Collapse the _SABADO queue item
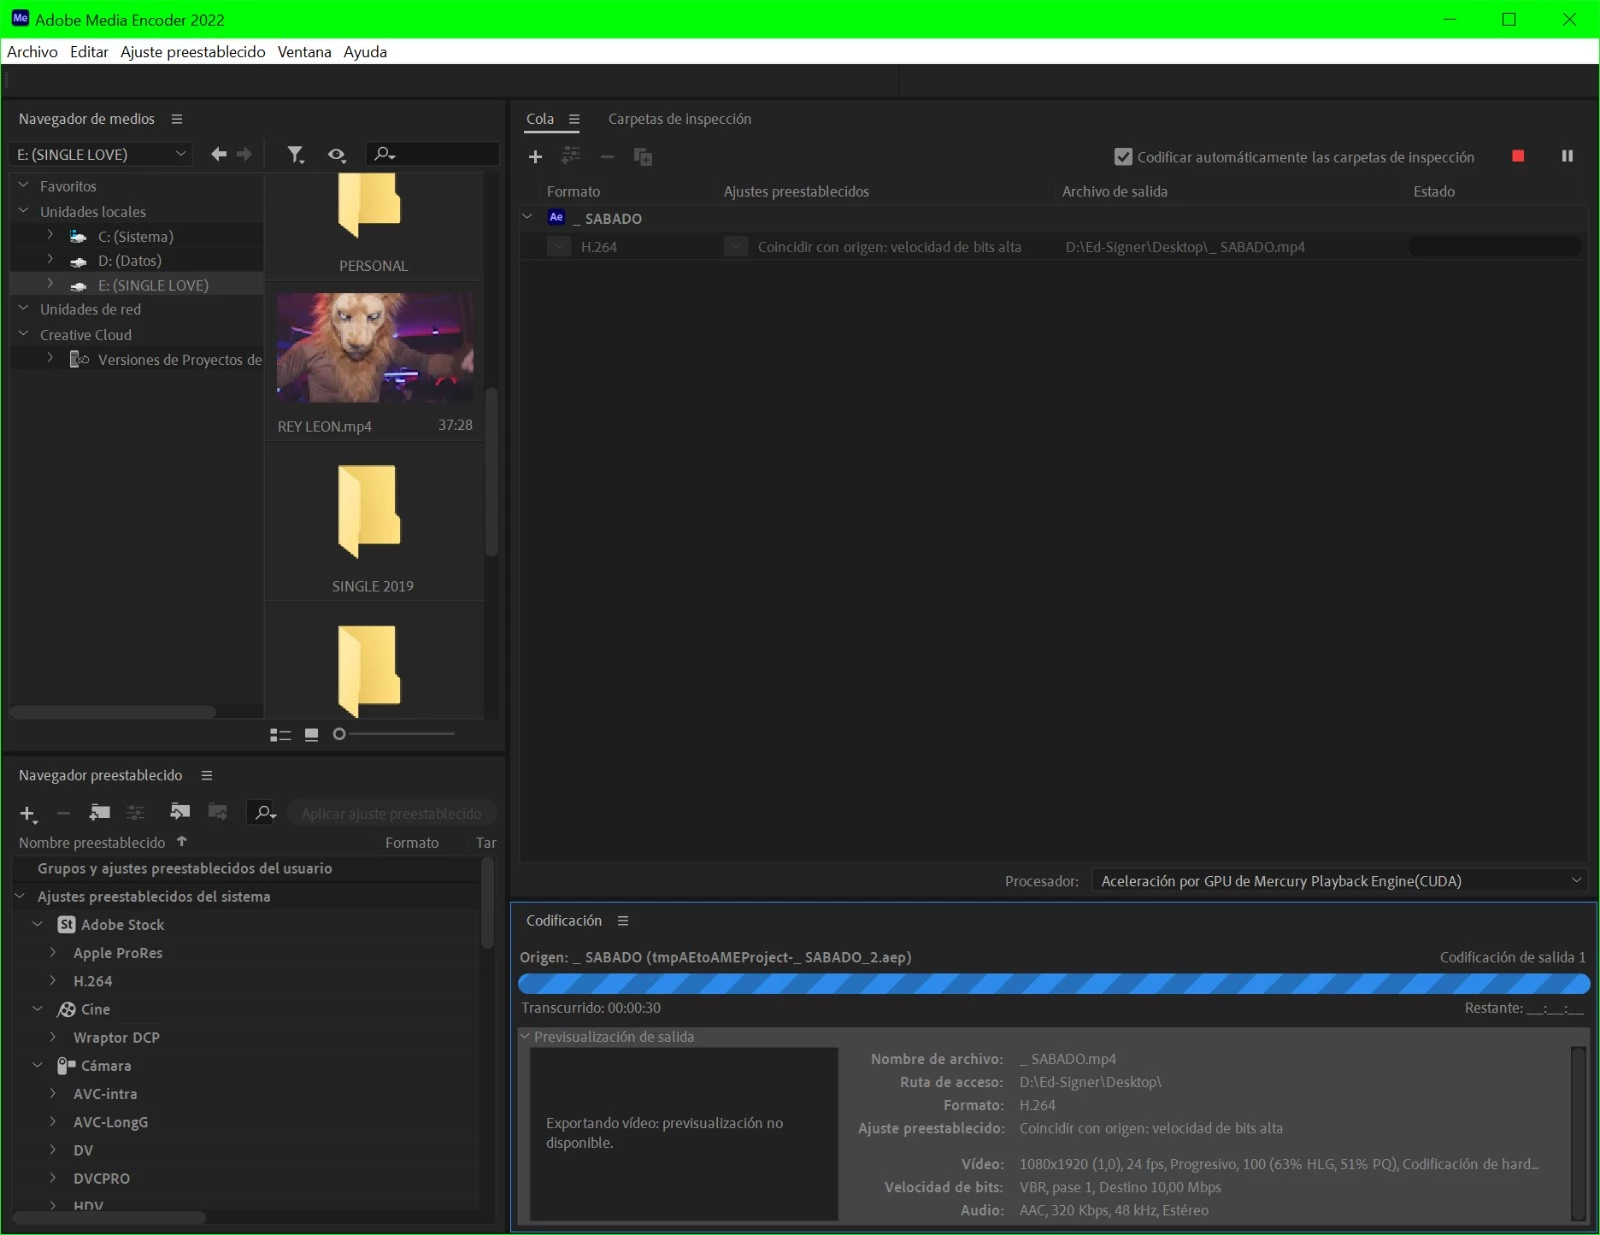 pyautogui.click(x=528, y=217)
